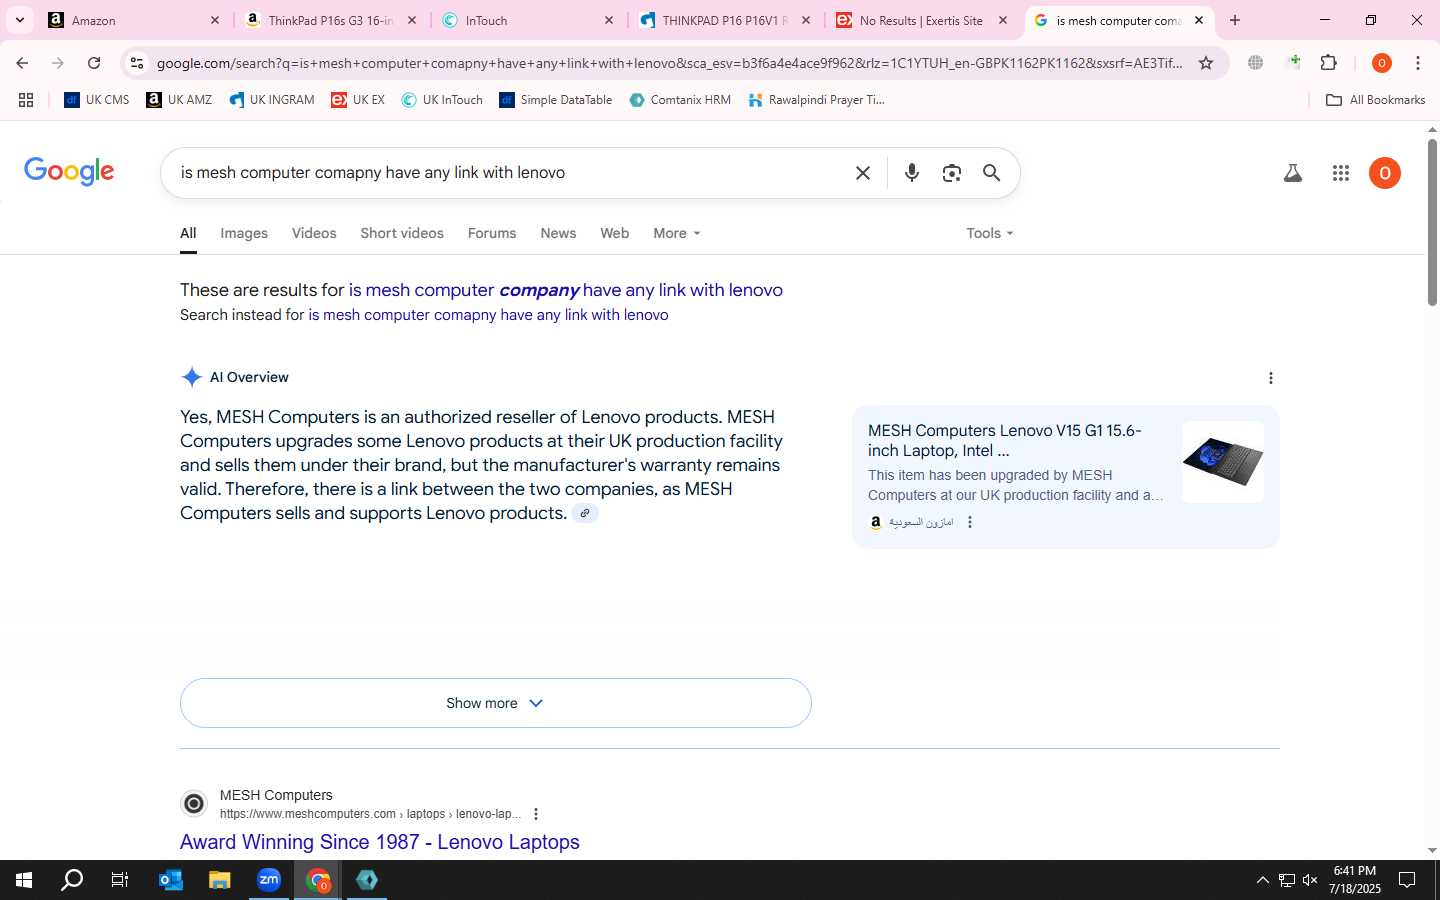The width and height of the screenshot is (1440, 900).
Task: Switch to Short videos results tab
Action: click(402, 233)
